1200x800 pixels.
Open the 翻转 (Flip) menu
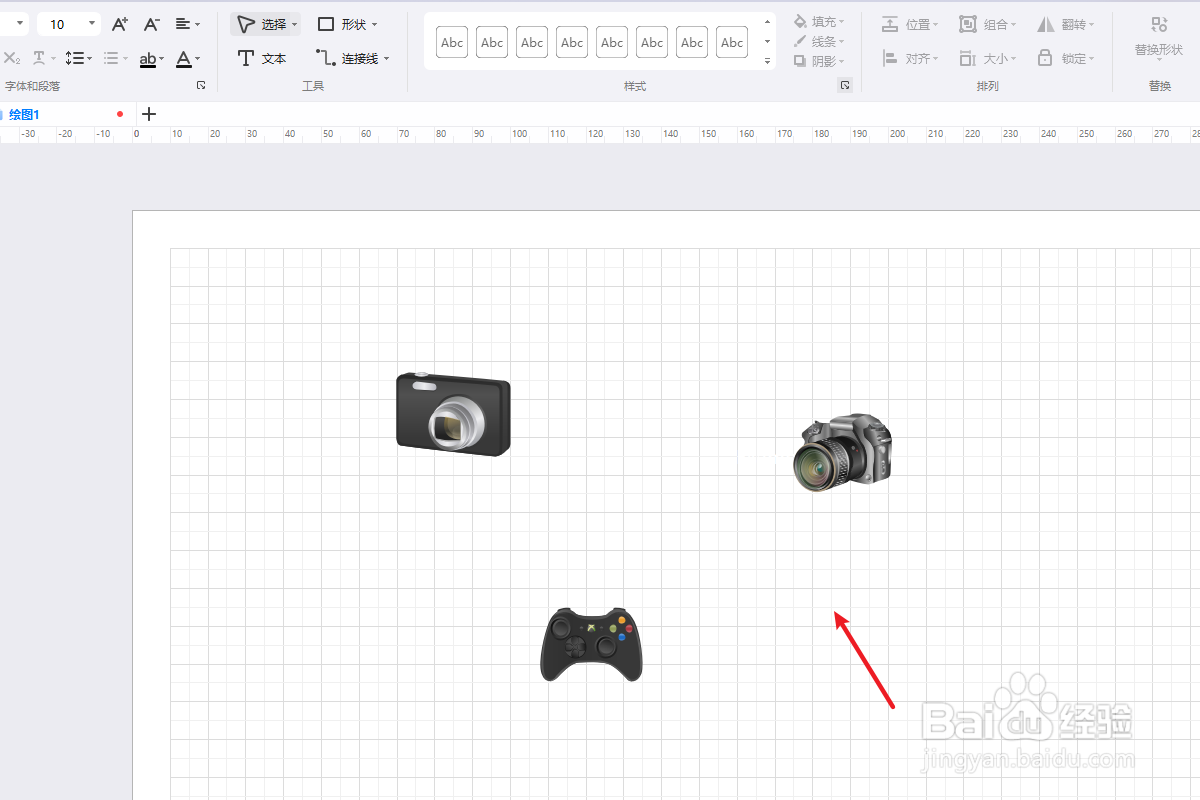tap(1065, 24)
